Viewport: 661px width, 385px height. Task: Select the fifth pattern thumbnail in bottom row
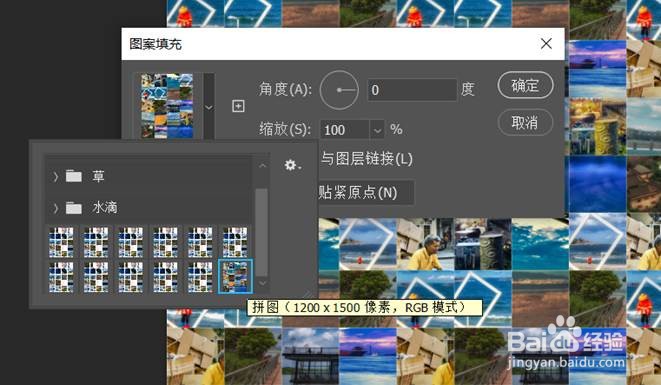click(200, 277)
